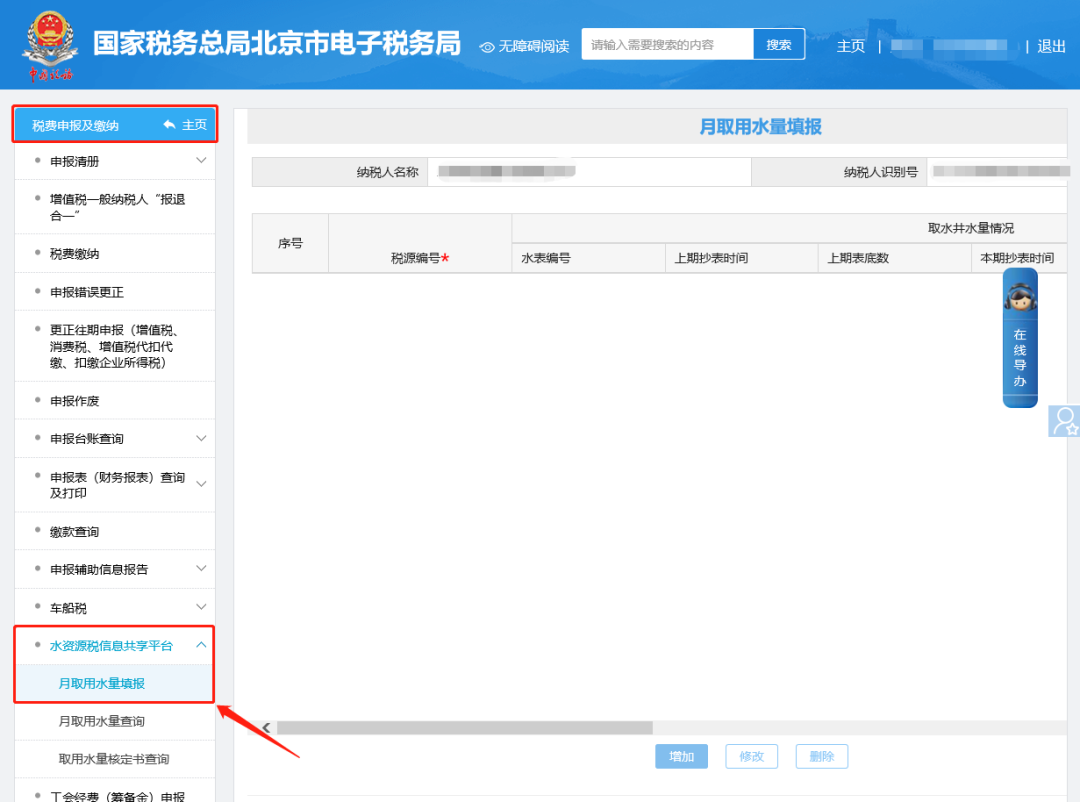Image resolution: width=1080 pixels, height=802 pixels.
Task: Click the 无障碍阅读 eye icon
Action: (x=487, y=47)
